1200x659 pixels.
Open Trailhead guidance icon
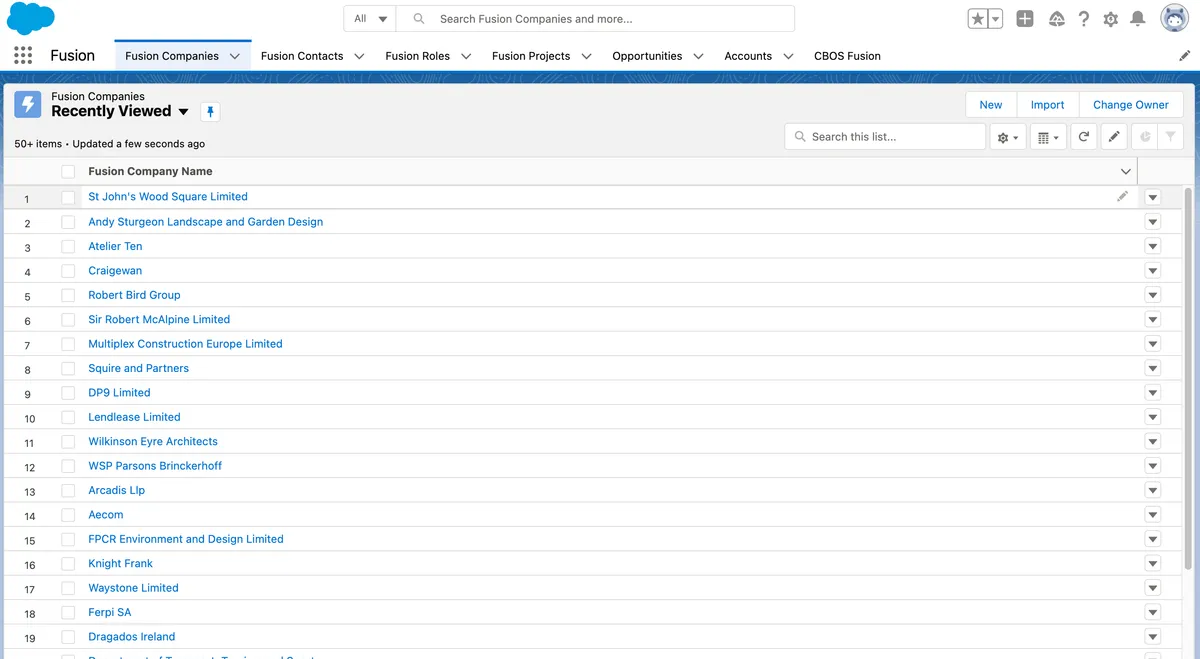1057,19
